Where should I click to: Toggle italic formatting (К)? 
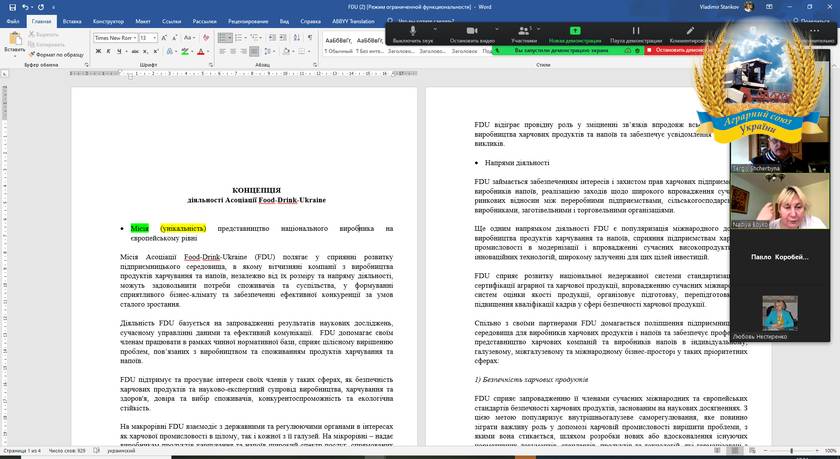pyautogui.click(x=108, y=51)
